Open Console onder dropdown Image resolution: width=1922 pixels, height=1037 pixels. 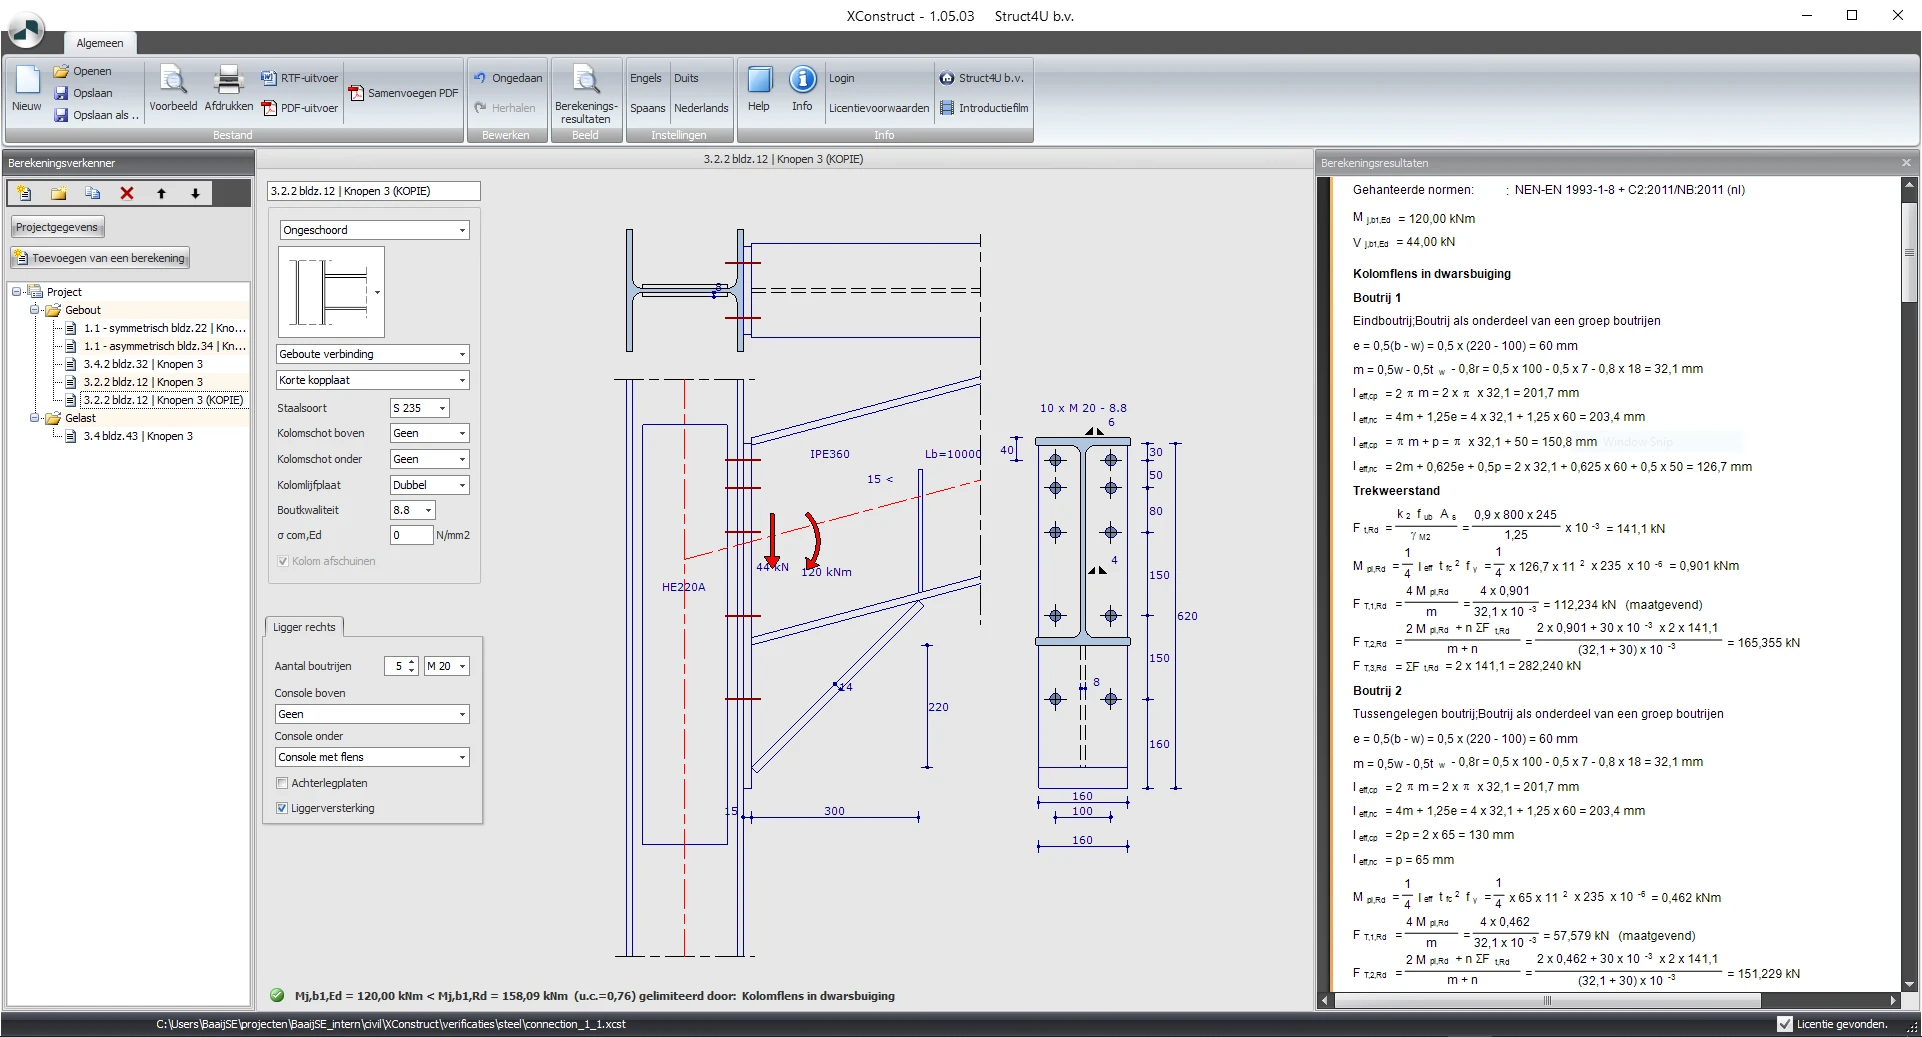372,758
